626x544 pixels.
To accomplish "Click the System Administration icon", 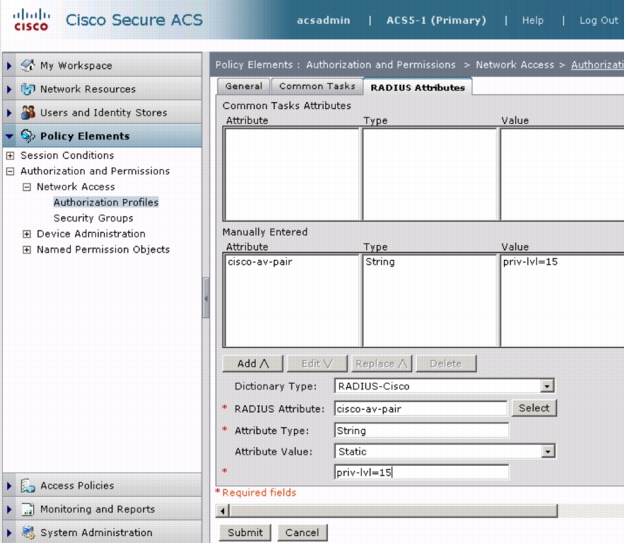I will tap(28, 533).
